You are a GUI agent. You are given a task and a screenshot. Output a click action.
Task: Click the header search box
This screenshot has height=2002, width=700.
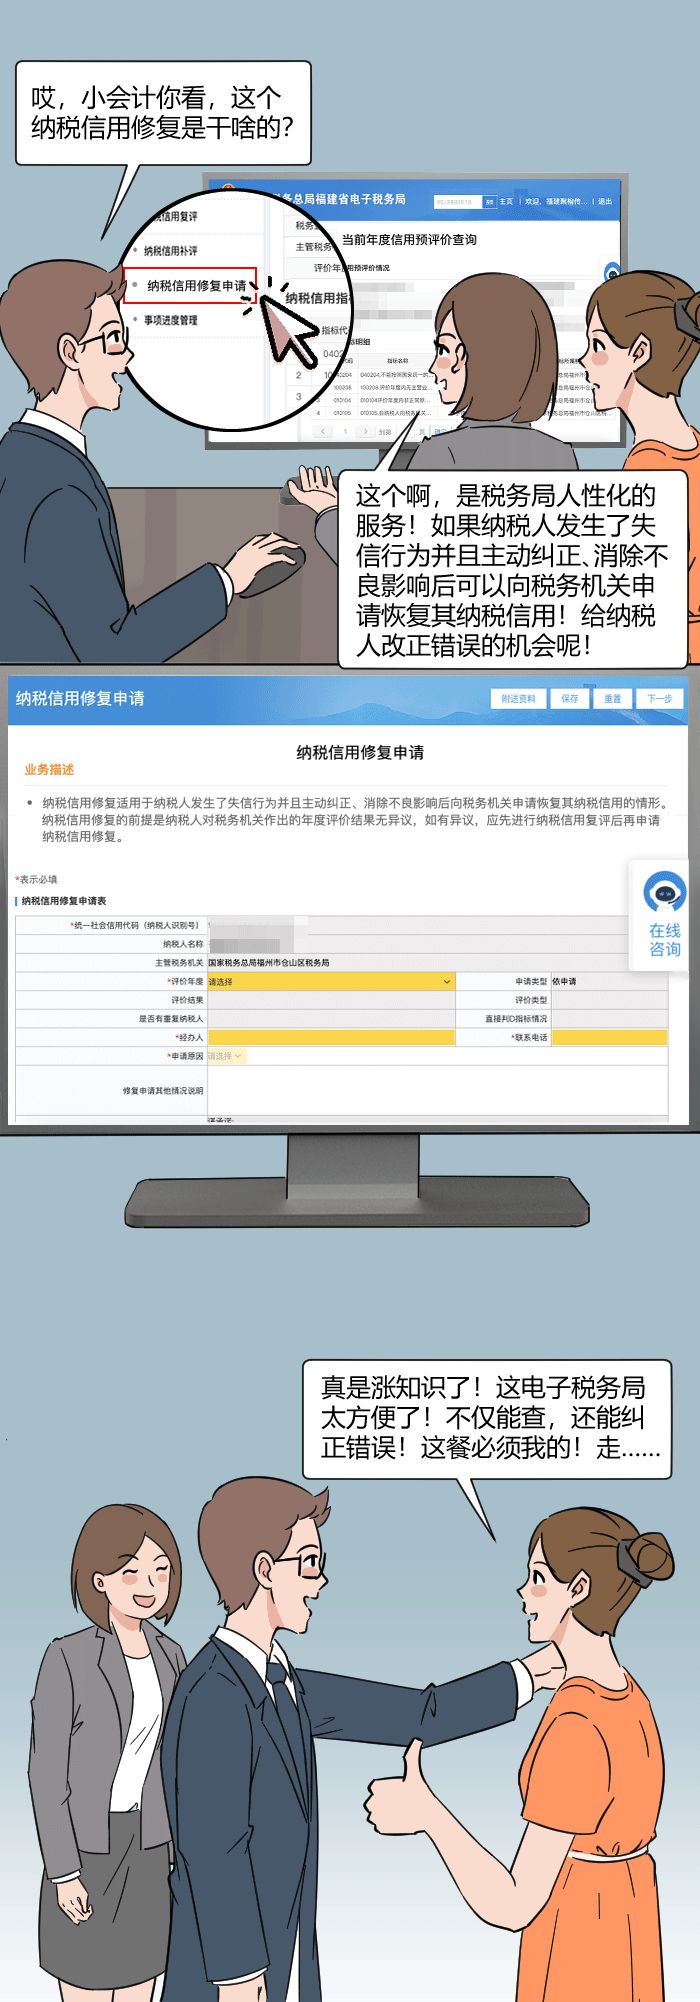click(458, 201)
